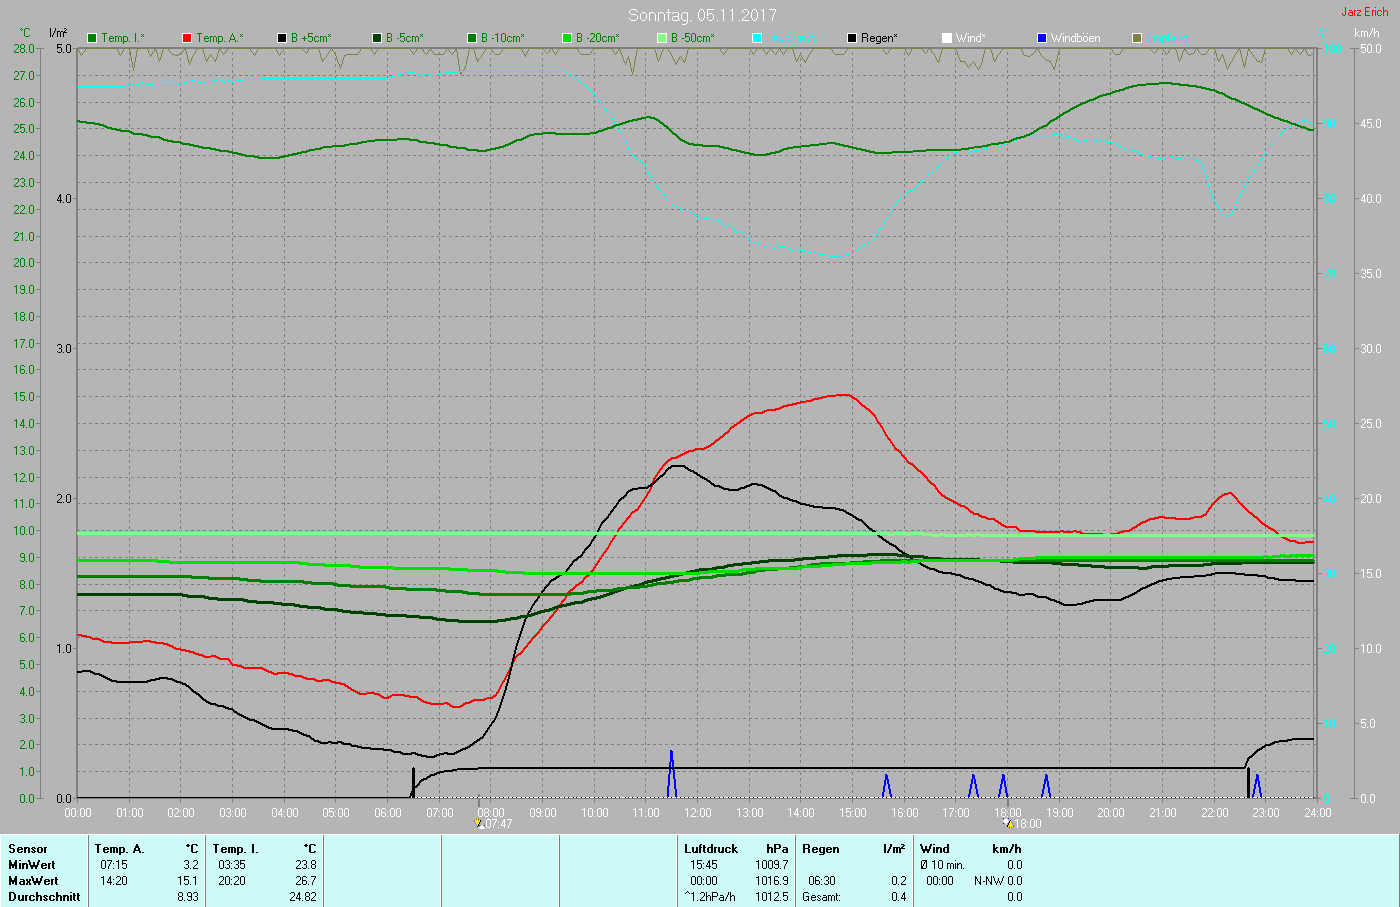1400x907 pixels.
Task: Click the 1009.7 pressure minimum value
Action: pyautogui.click(x=771, y=865)
